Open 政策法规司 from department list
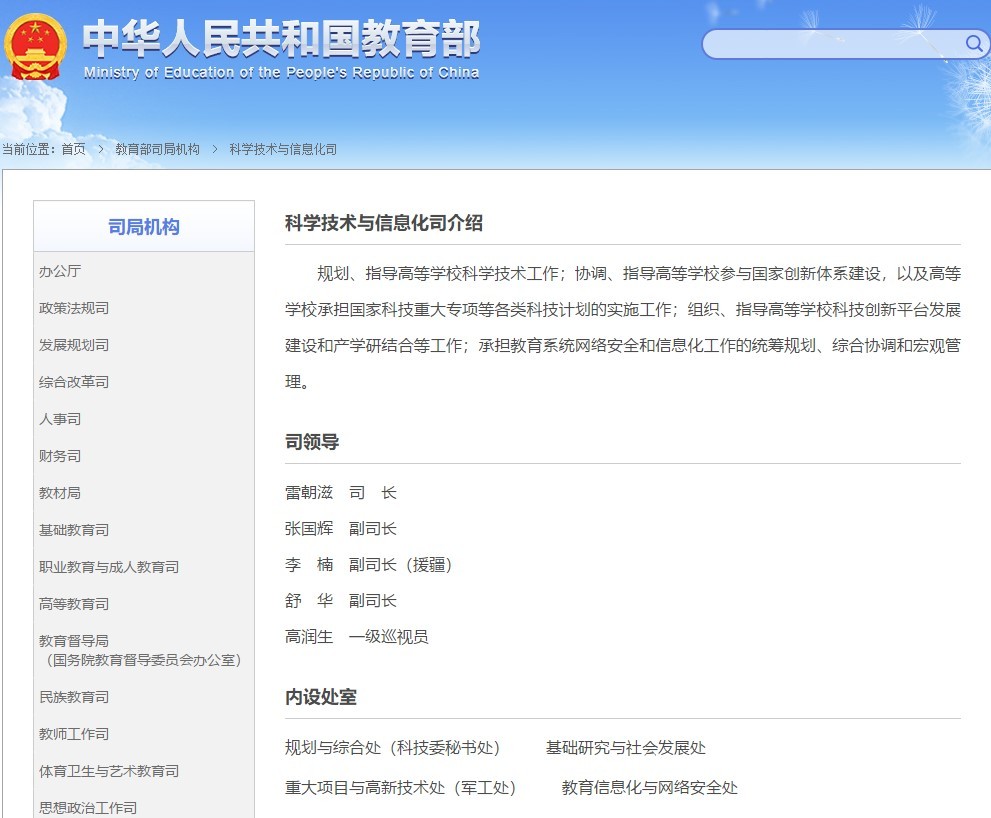The height and width of the screenshot is (818, 991). coord(74,308)
